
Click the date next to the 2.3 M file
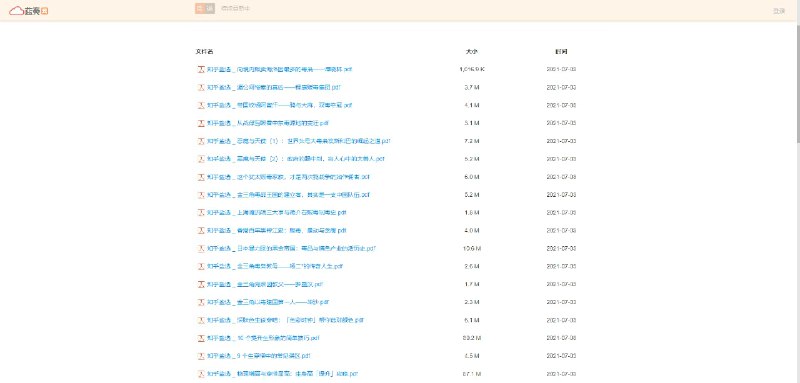coord(561,302)
